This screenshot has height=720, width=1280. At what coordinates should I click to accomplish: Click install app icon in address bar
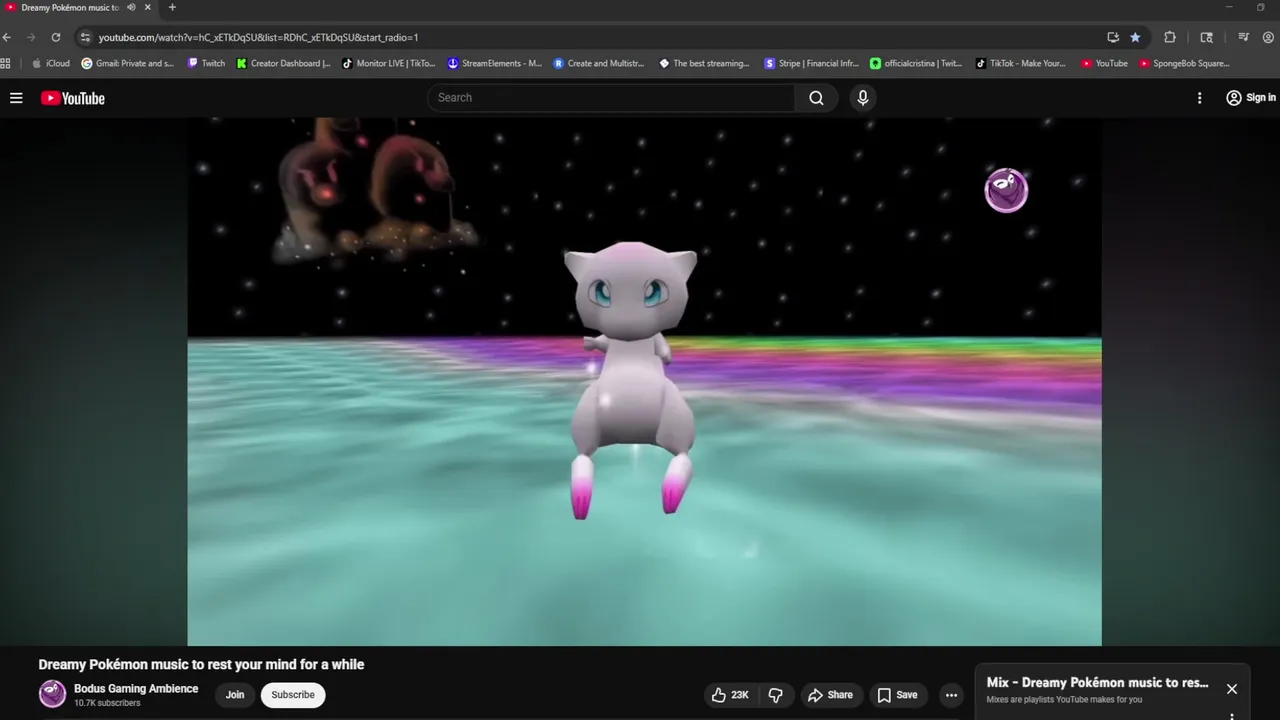click(1113, 37)
